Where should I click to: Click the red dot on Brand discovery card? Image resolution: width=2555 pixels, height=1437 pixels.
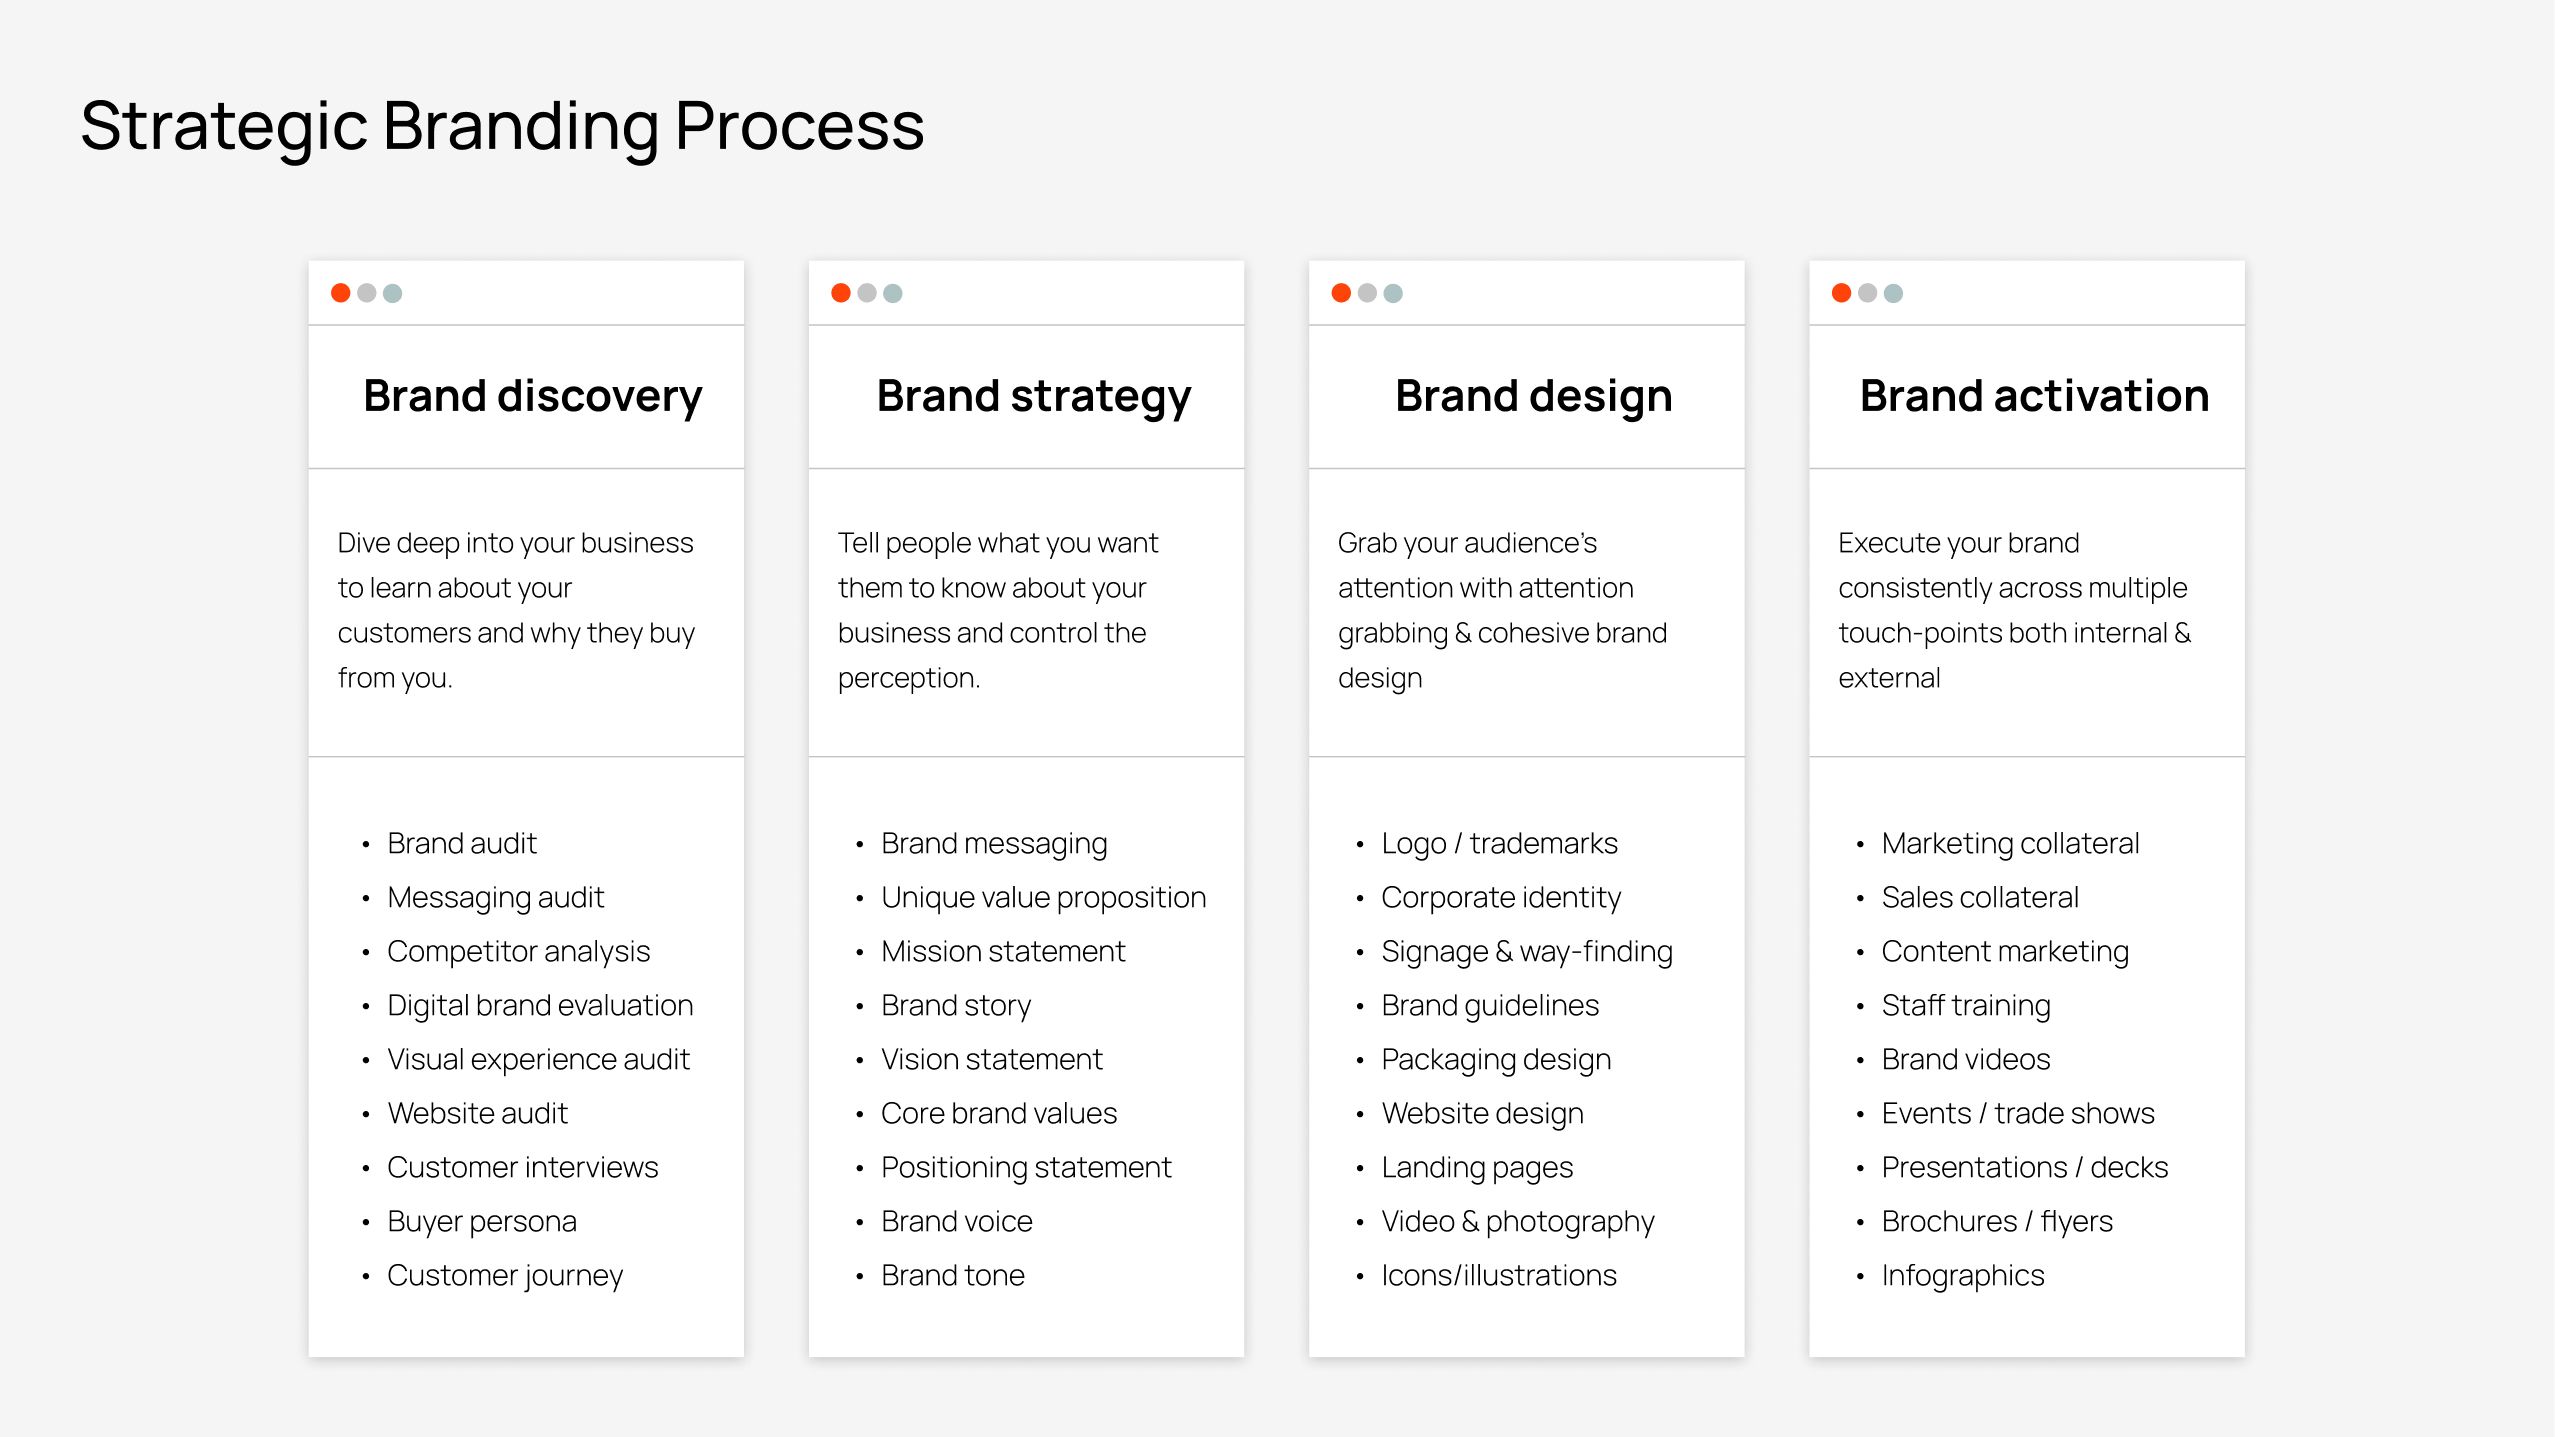tap(340, 293)
